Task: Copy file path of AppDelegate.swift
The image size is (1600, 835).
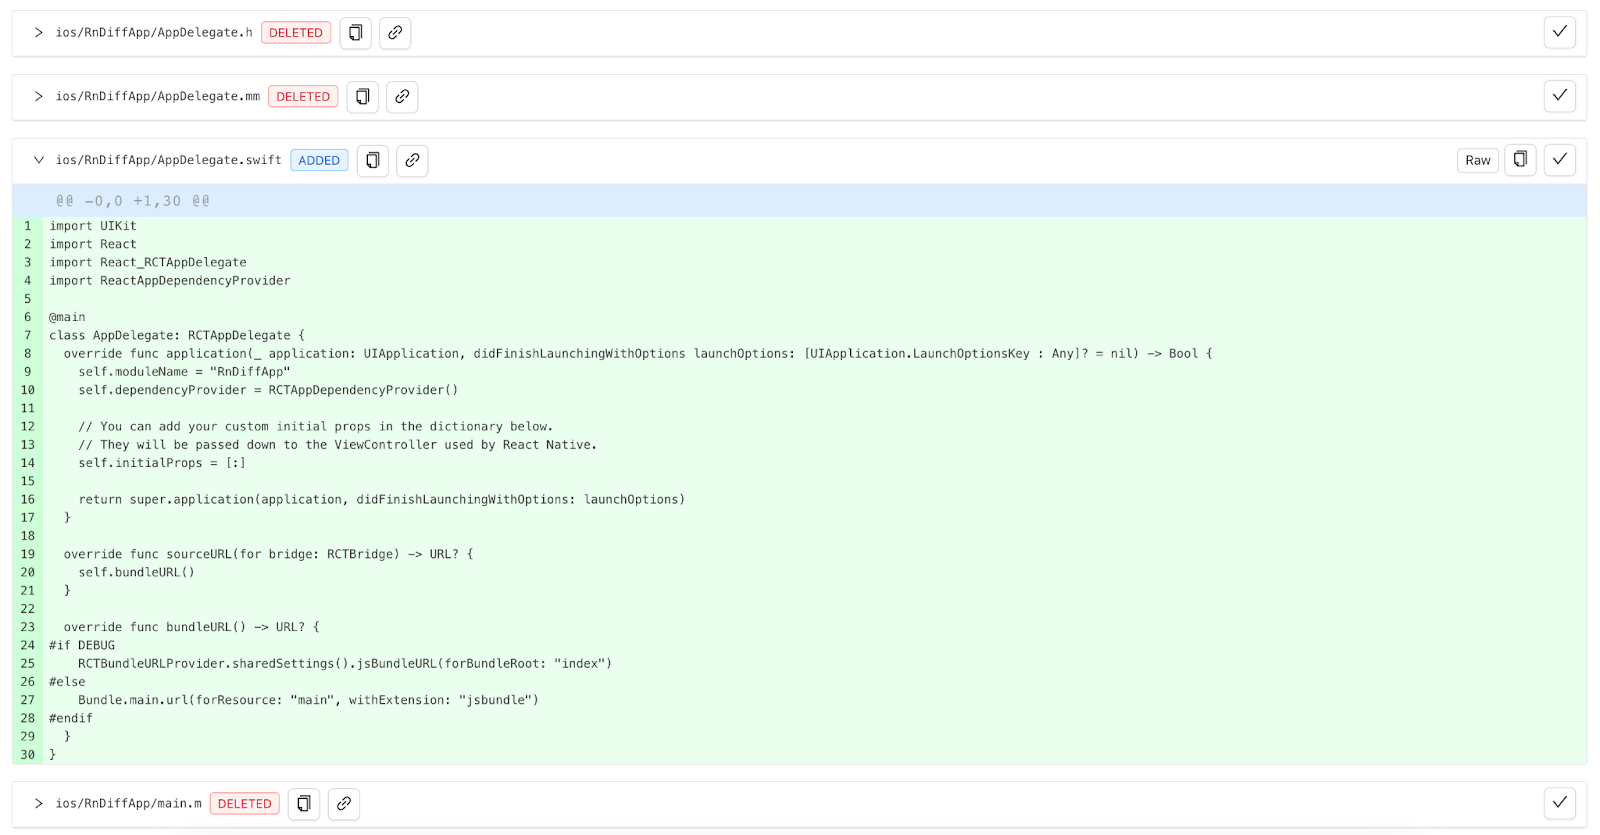Action: tap(373, 161)
